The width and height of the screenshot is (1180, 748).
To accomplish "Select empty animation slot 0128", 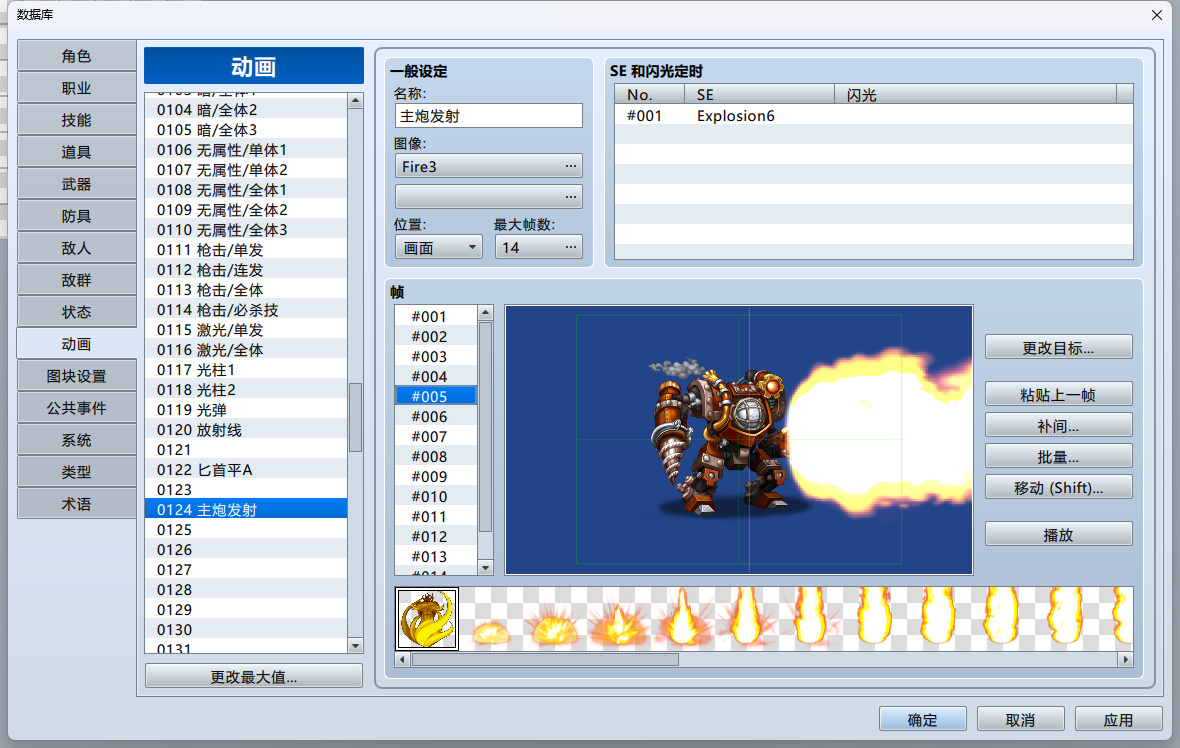I will (x=246, y=590).
